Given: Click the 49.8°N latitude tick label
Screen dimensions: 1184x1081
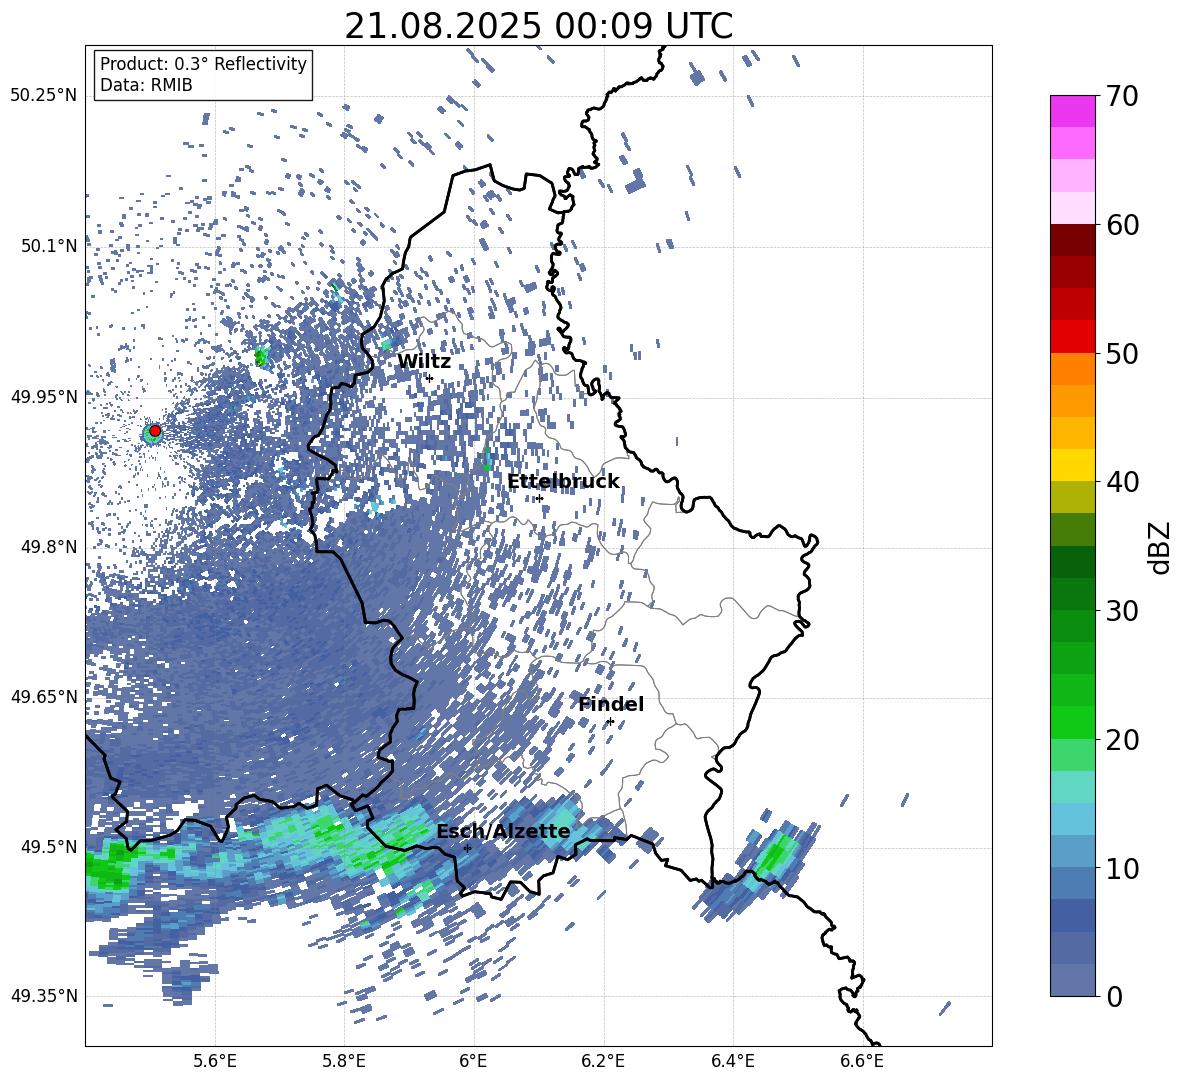Looking at the screenshot, I should point(49,547).
